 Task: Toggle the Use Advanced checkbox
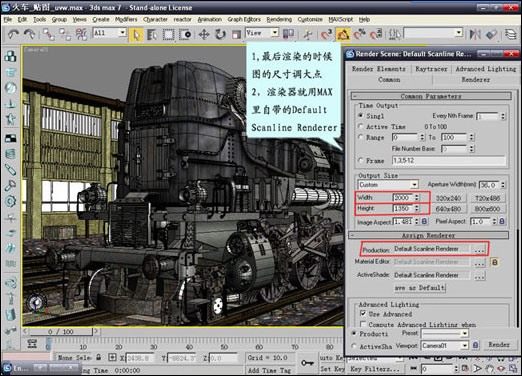click(363, 314)
